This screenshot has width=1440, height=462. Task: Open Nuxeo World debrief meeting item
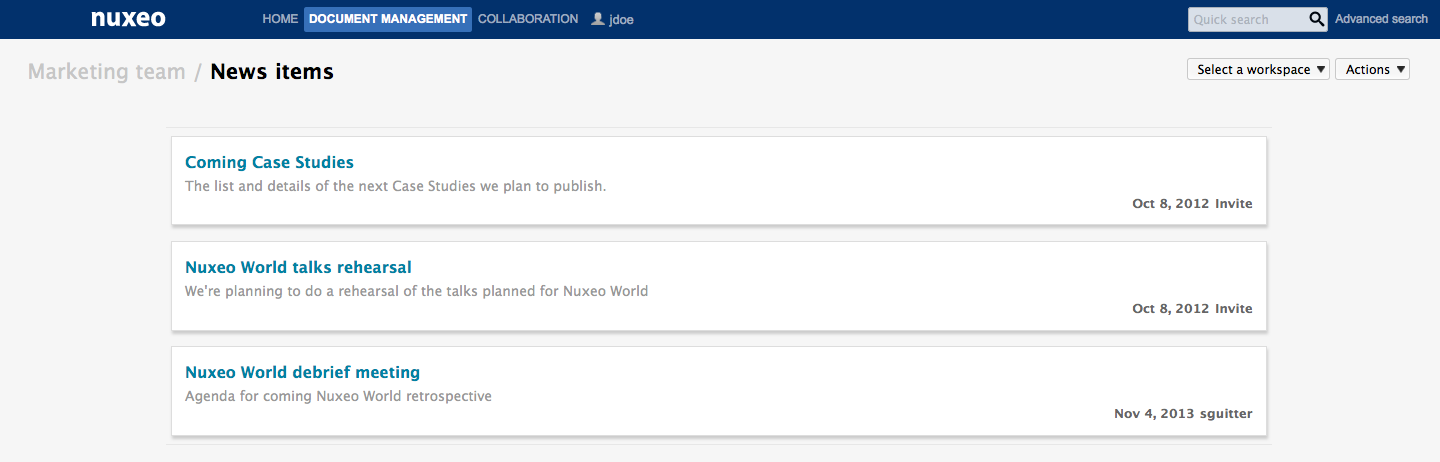pyautogui.click(x=302, y=372)
